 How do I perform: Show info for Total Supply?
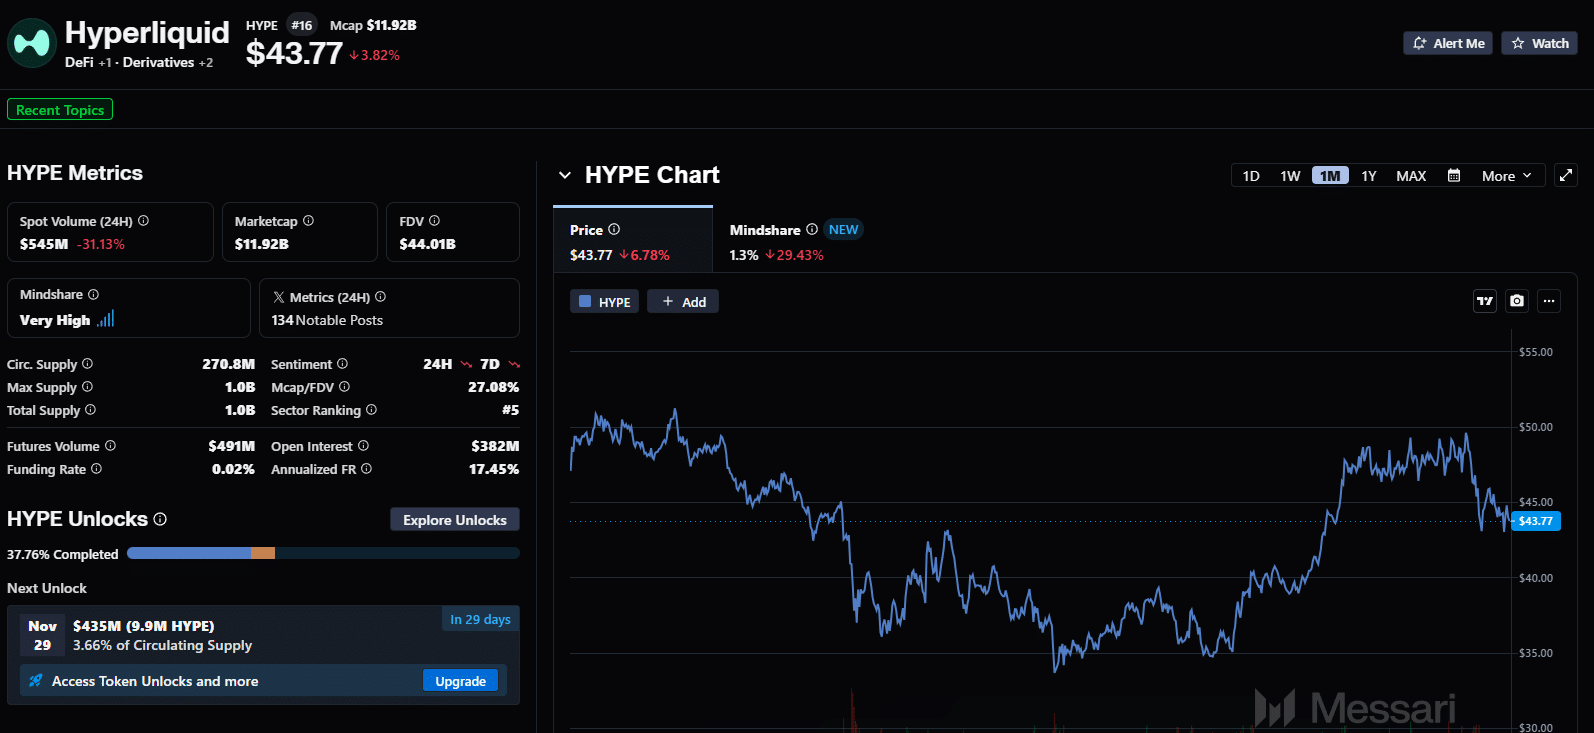point(90,410)
